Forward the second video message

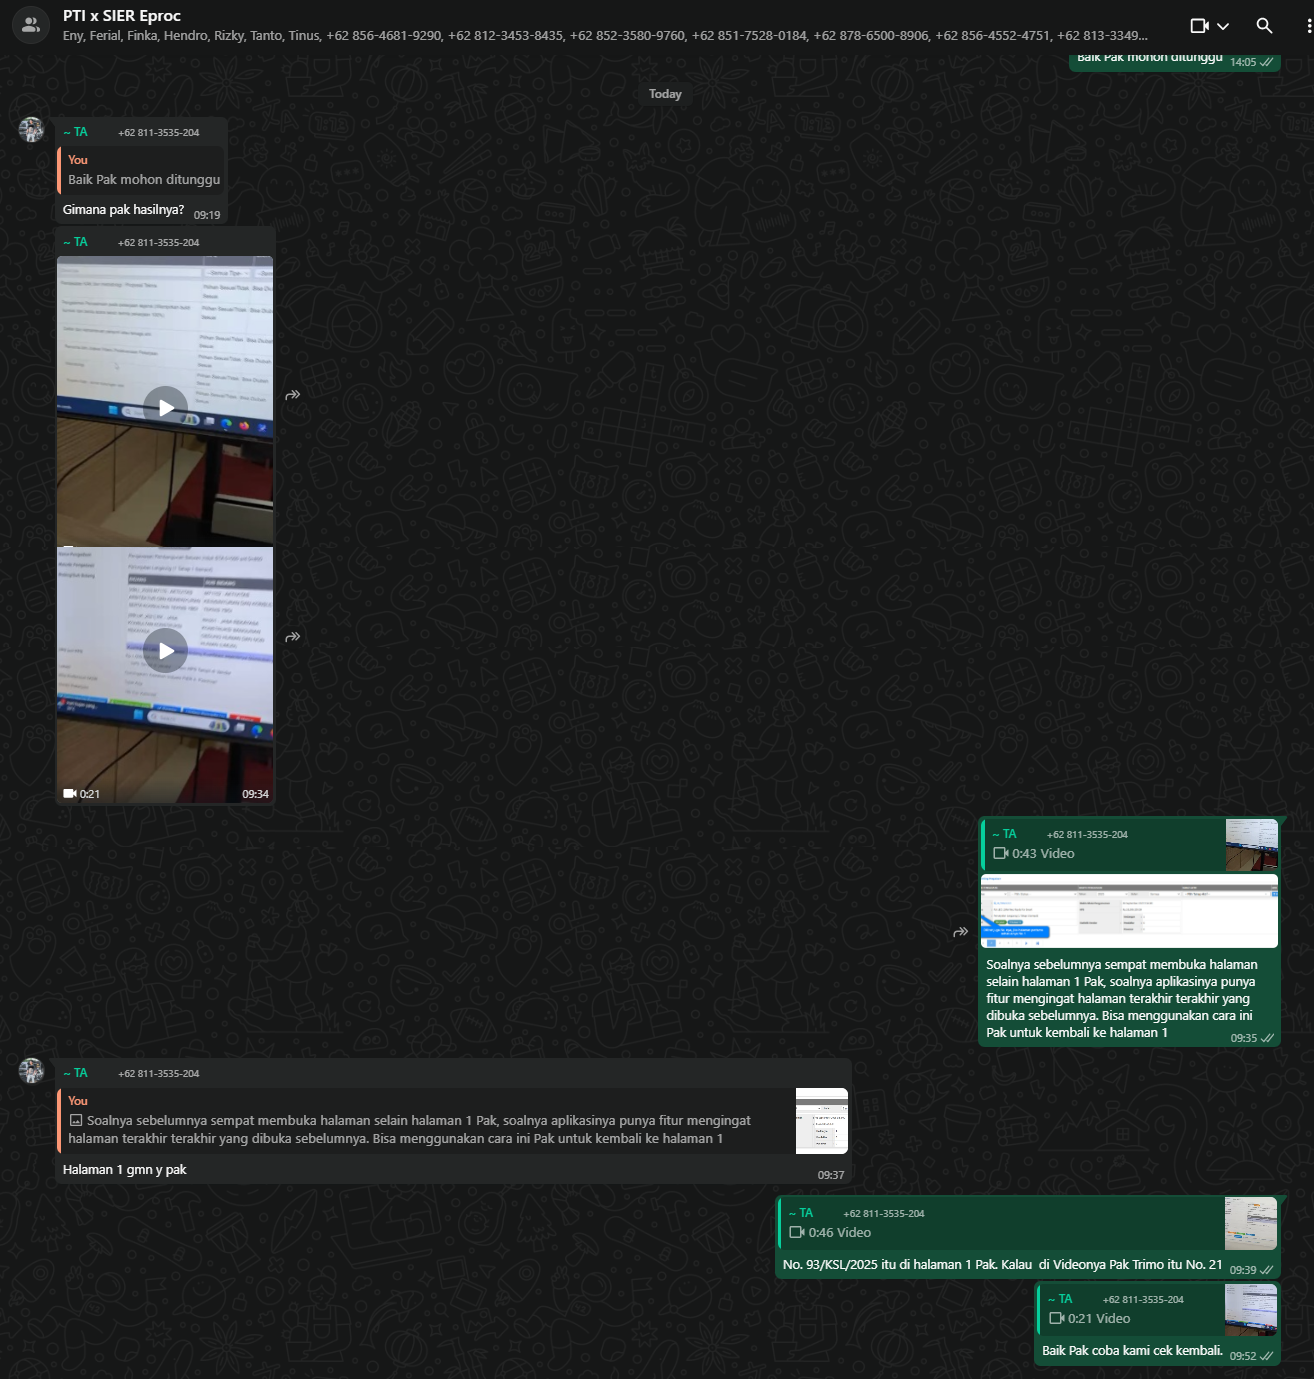click(x=293, y=637)
